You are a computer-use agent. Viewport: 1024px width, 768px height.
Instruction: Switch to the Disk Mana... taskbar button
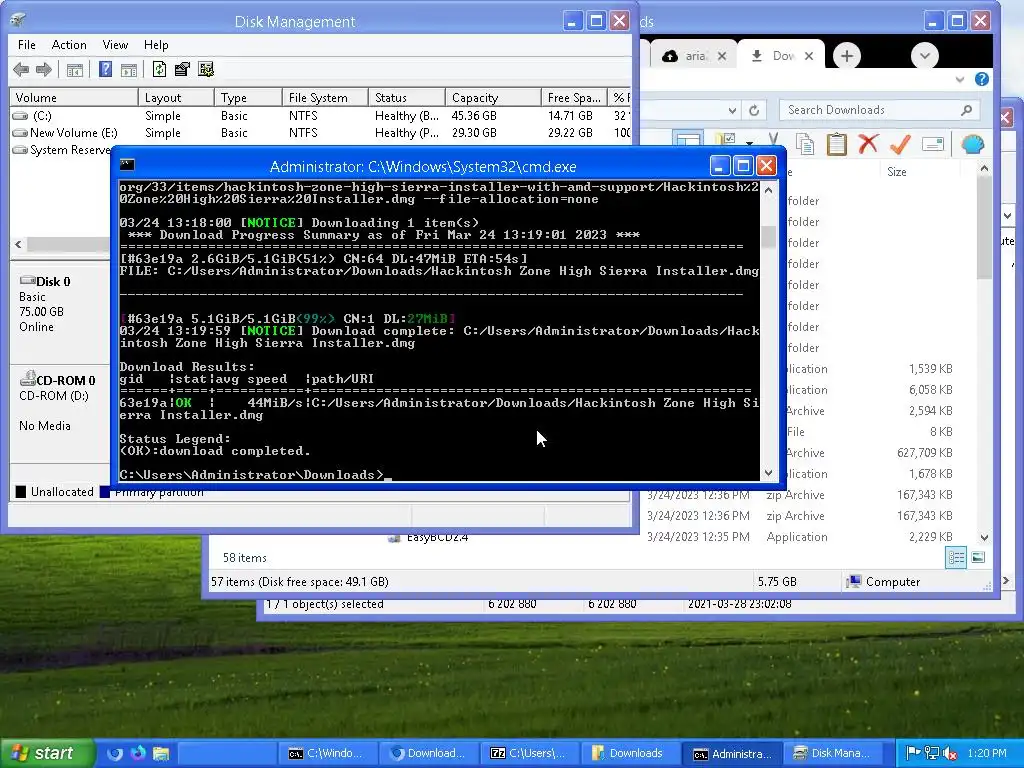click(x=832, y=753)
